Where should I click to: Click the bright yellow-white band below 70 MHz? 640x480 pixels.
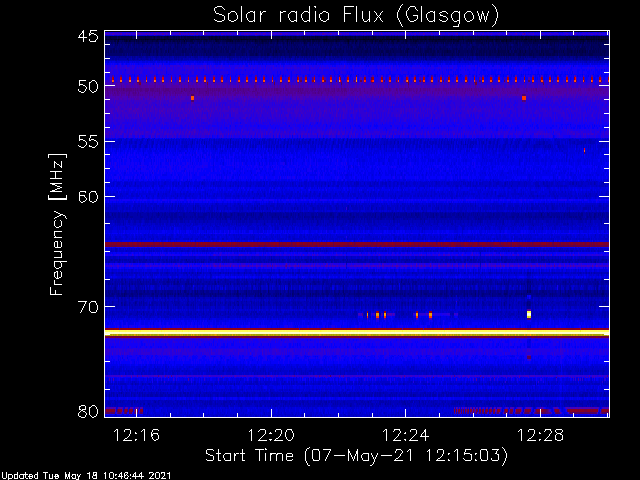357,333
